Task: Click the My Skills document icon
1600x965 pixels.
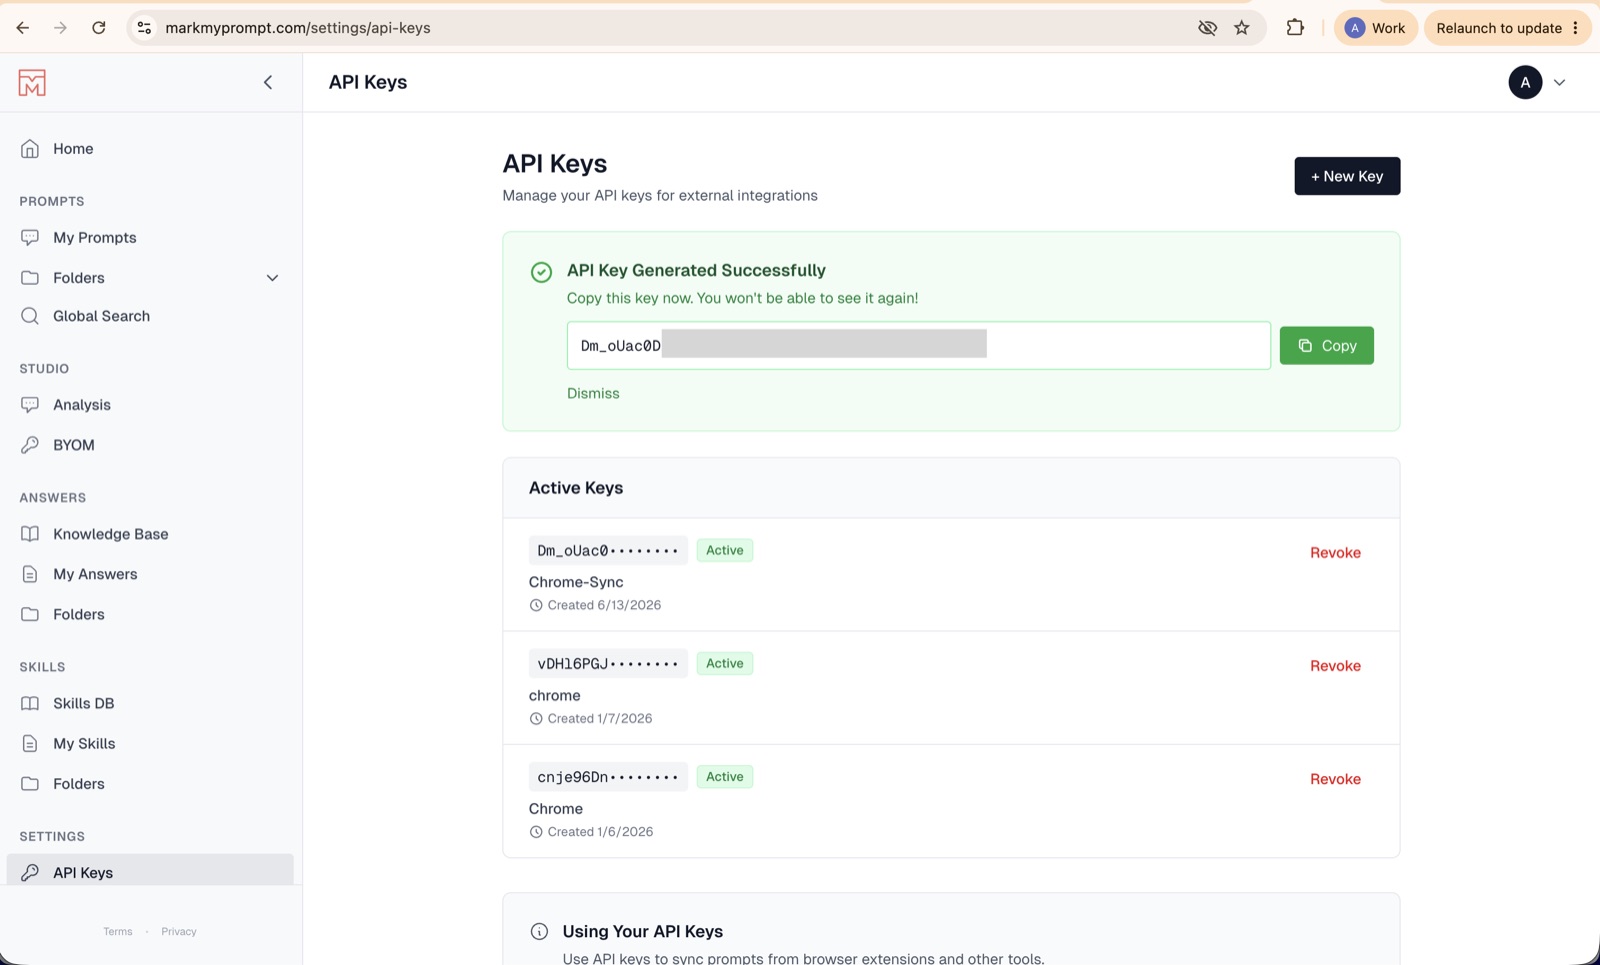Action: [30, 743]
